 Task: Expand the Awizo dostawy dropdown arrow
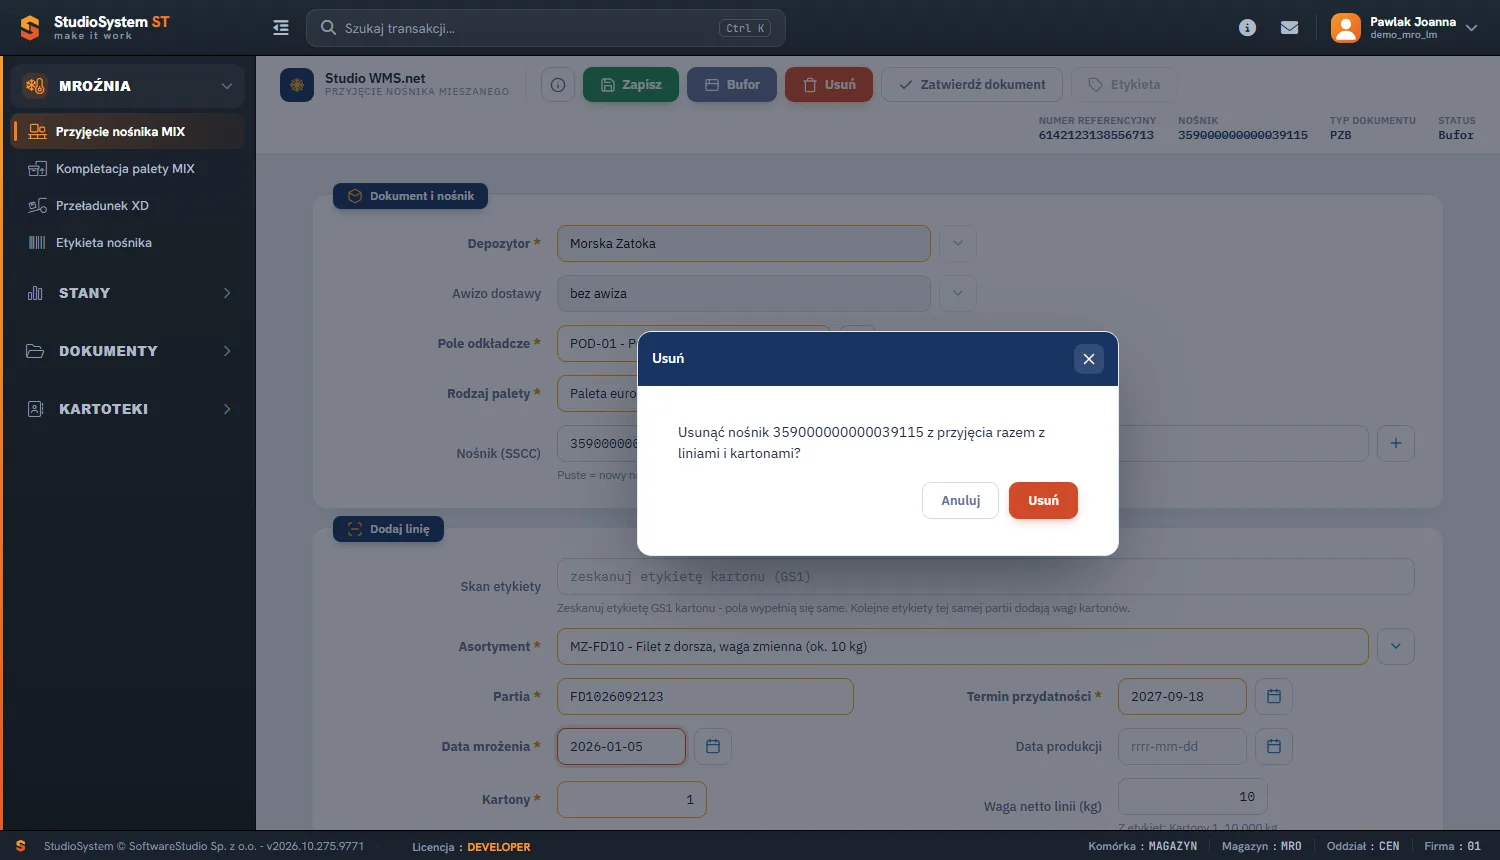click(958, 293)
